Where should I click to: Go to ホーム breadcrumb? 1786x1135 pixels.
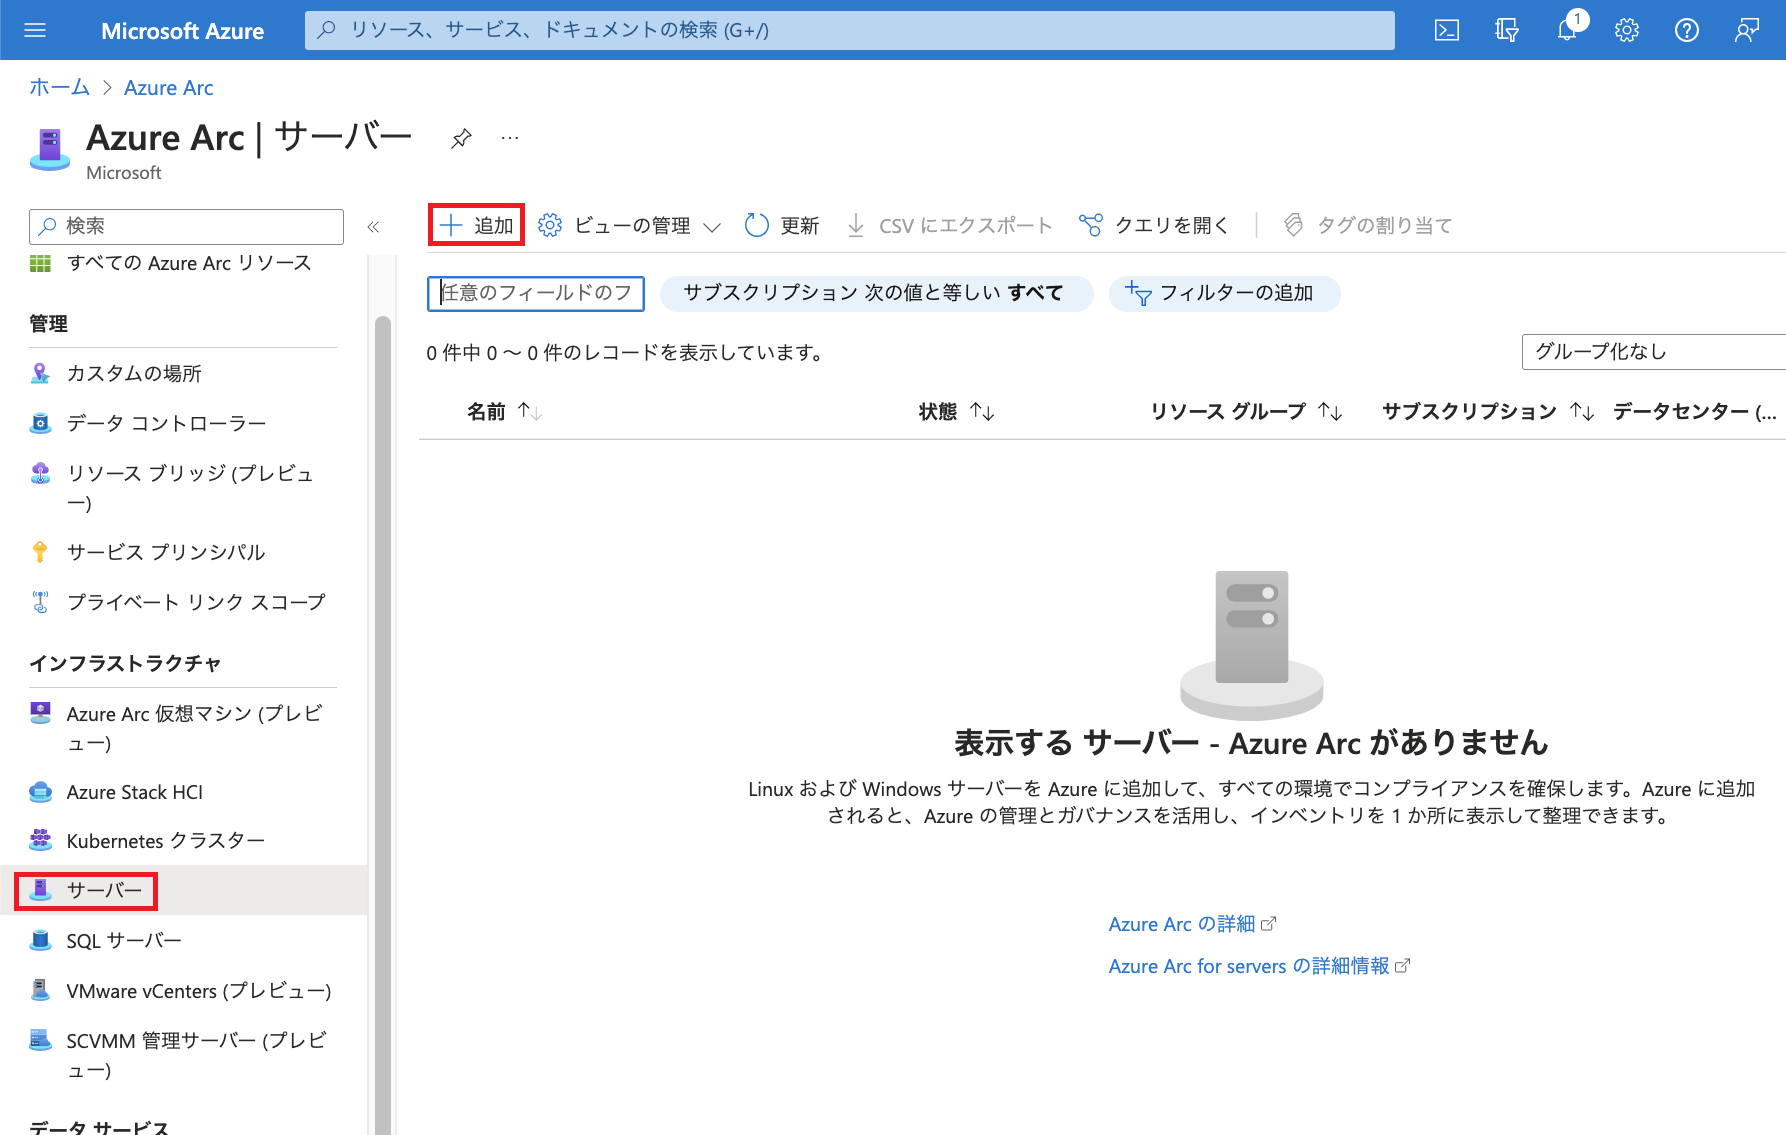click(x=59, y=88)
